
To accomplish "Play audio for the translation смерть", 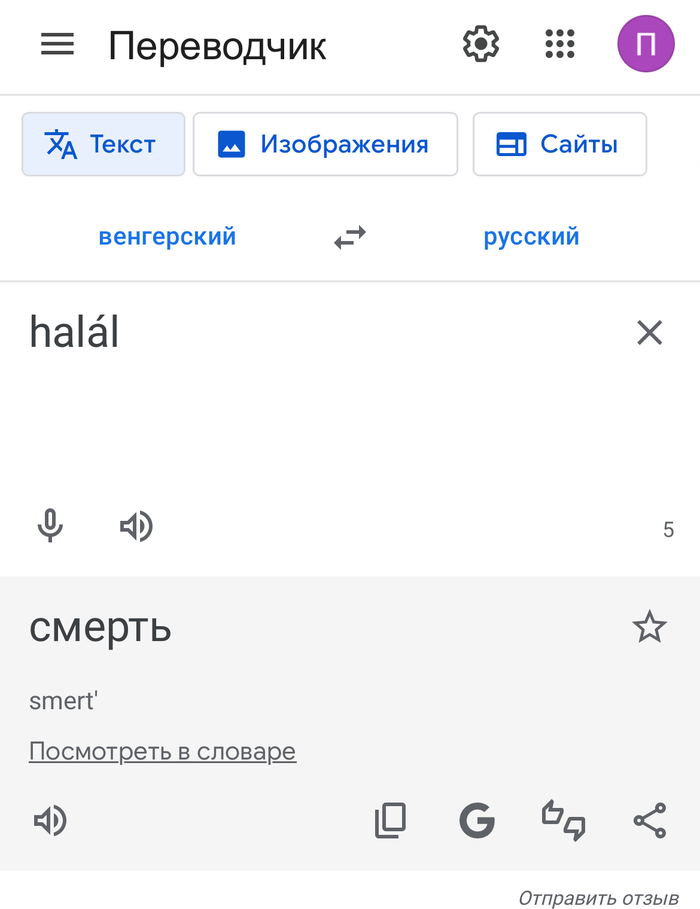I will point(51,821).
